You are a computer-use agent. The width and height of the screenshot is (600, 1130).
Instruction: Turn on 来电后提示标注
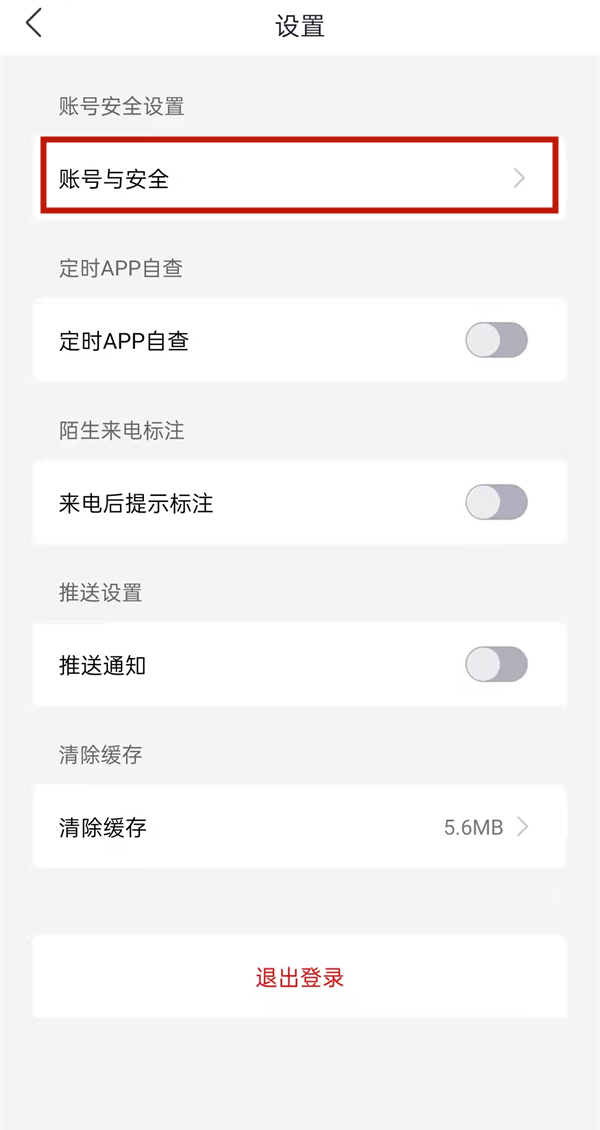click(494, 503)
